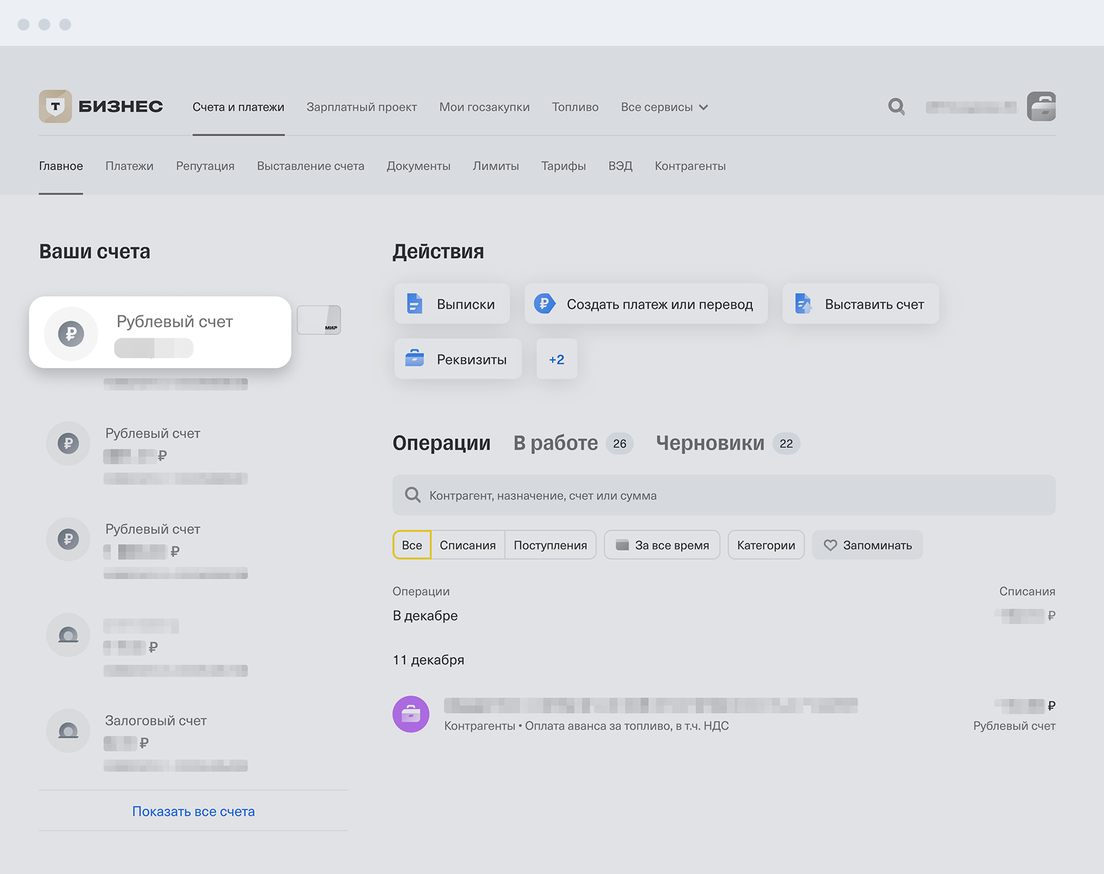Click Показать все счета link
The height and width of the screenshot is (874, 1104).
(x=193, y=811)
